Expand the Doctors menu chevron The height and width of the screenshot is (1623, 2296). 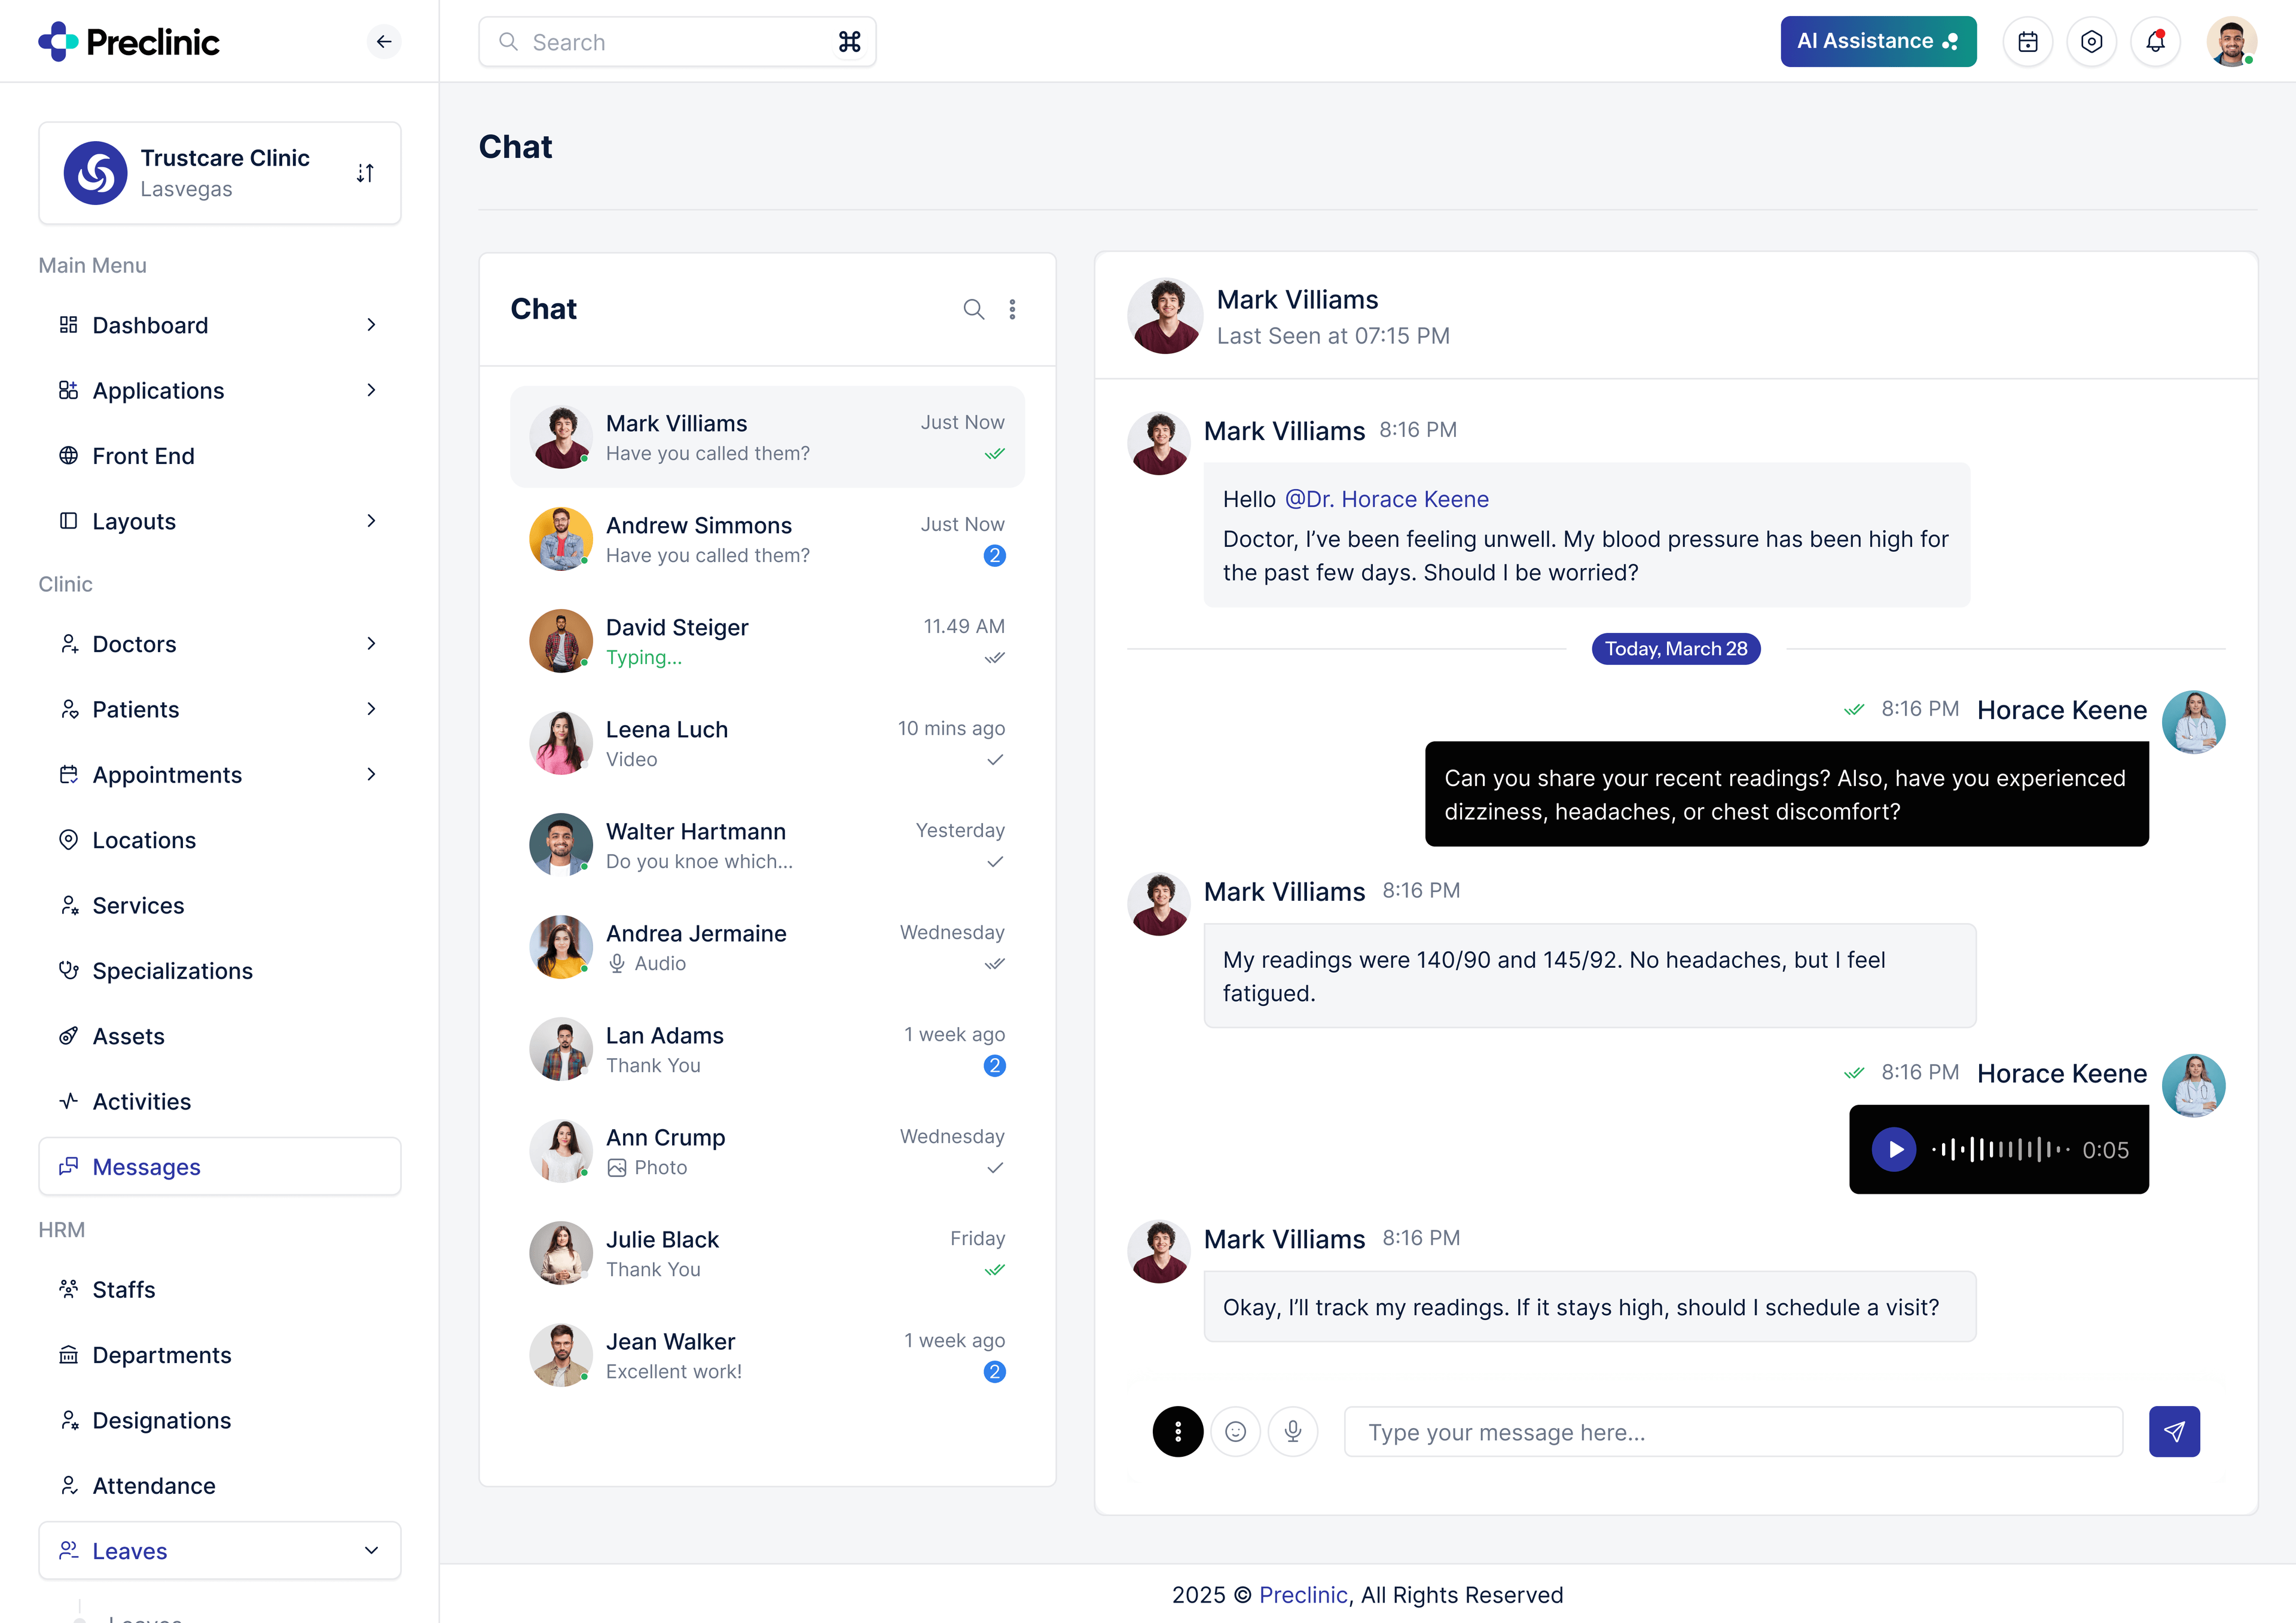click(x=371, y=644)
